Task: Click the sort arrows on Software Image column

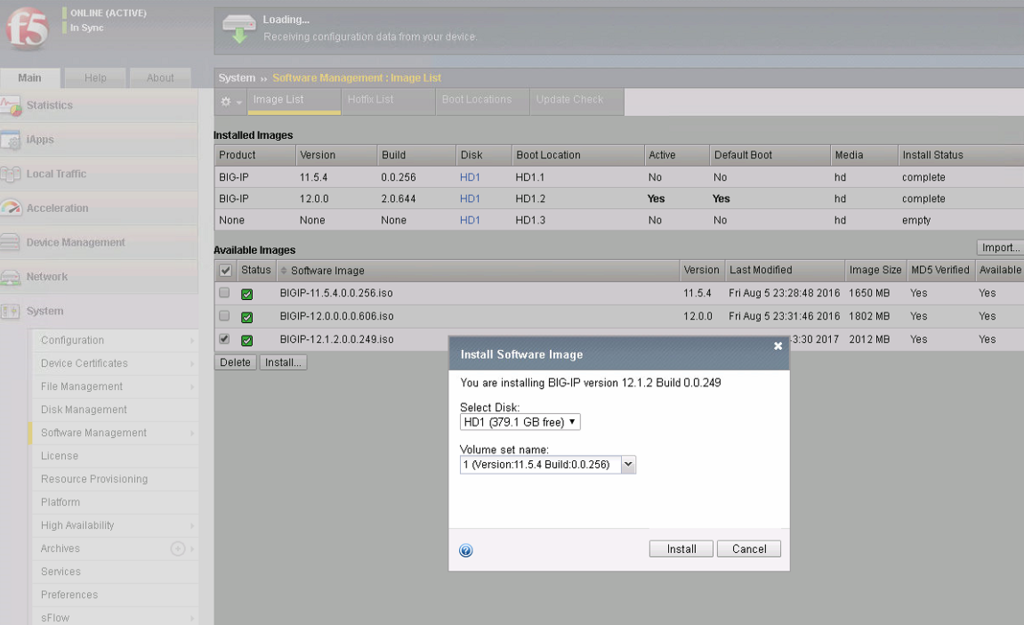Action: (283, 270)
